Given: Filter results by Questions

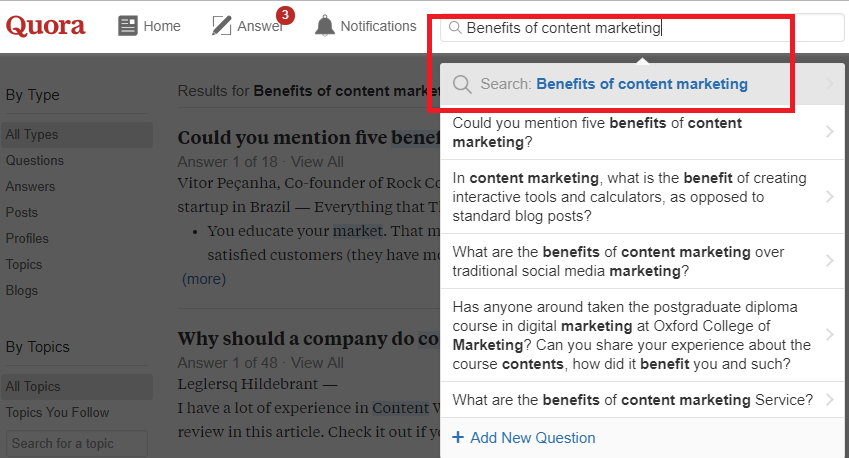Looking at the screenshot, I should tap(35, 160).
